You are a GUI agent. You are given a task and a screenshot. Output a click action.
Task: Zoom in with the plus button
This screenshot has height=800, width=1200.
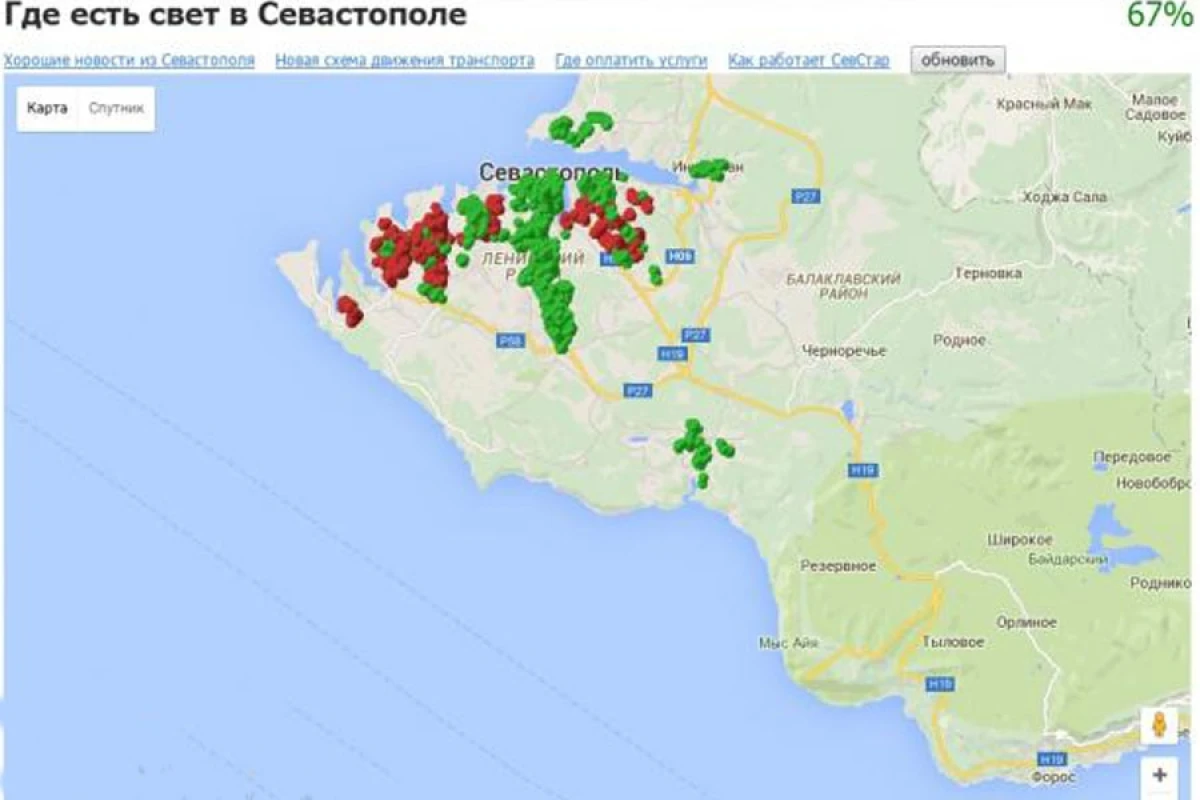click(x=1159, y=775)
